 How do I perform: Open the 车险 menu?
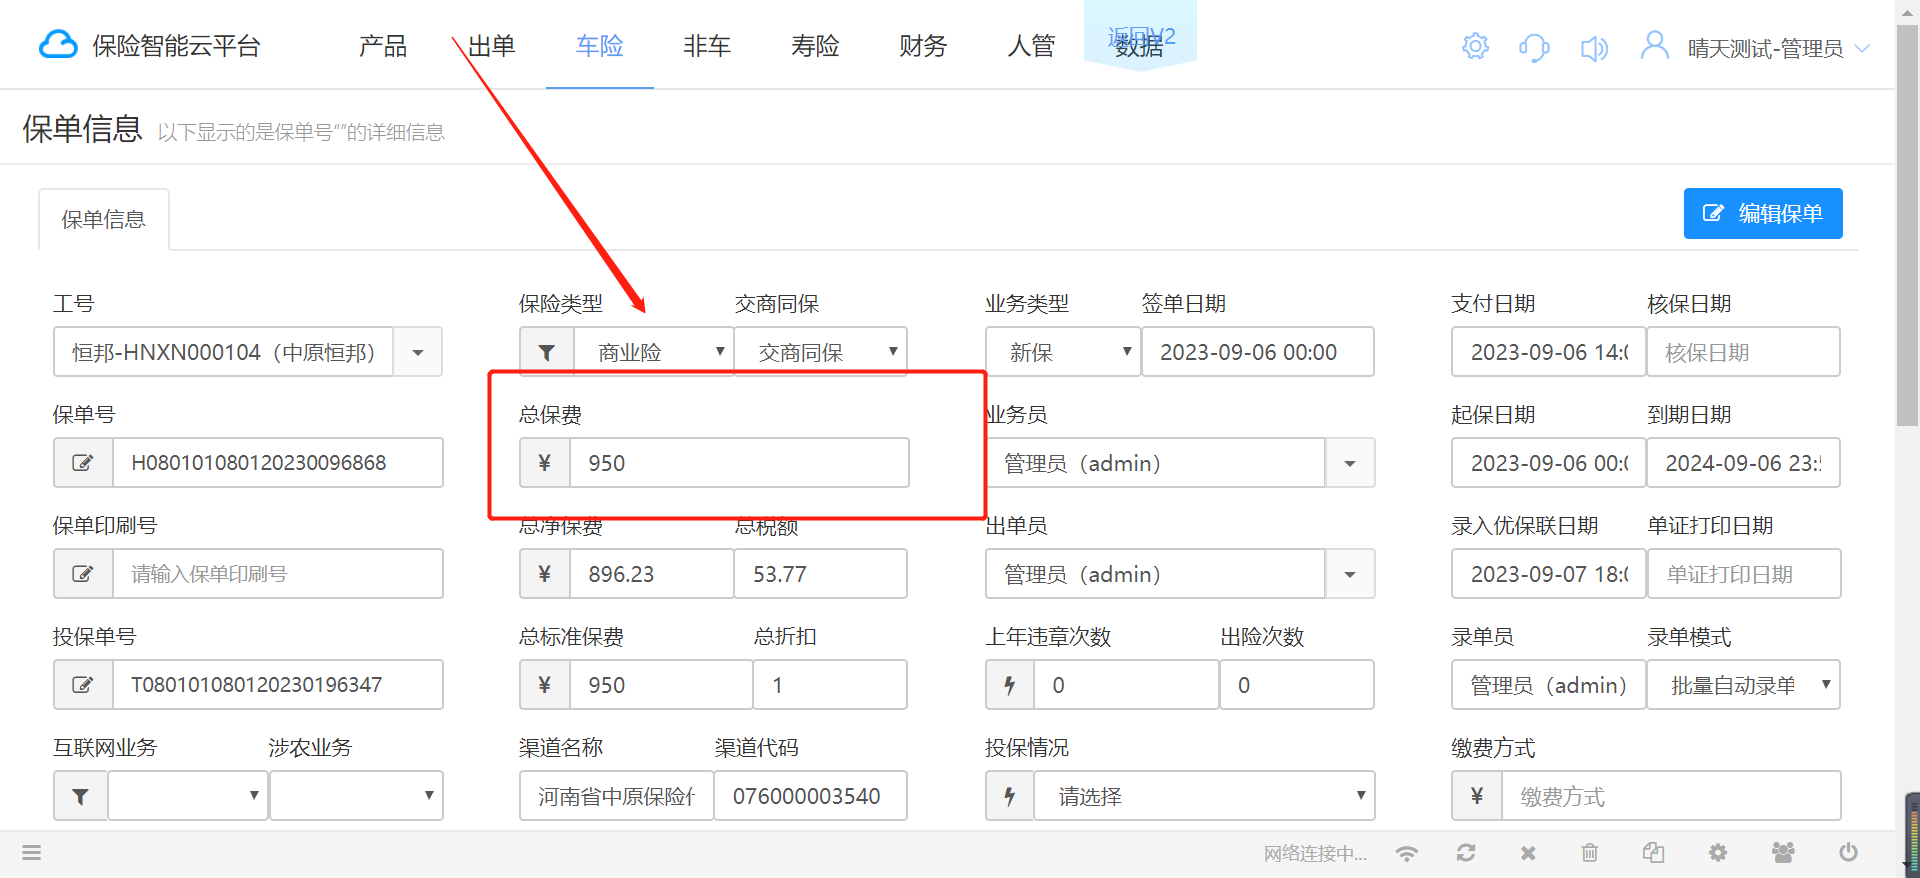point(600,46)
